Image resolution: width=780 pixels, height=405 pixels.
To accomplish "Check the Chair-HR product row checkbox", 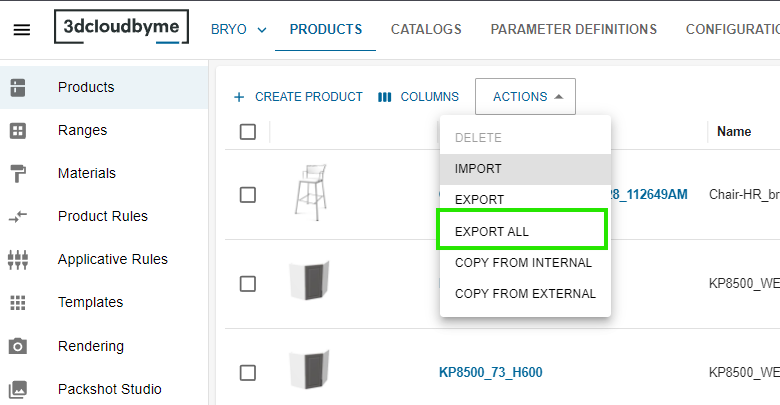I will tap(248, 195).
